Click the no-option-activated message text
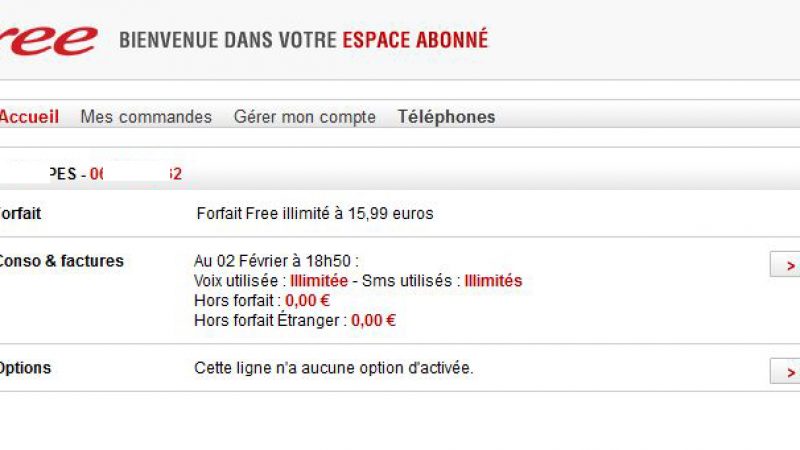The image size is (800, 450). point(334,368)
